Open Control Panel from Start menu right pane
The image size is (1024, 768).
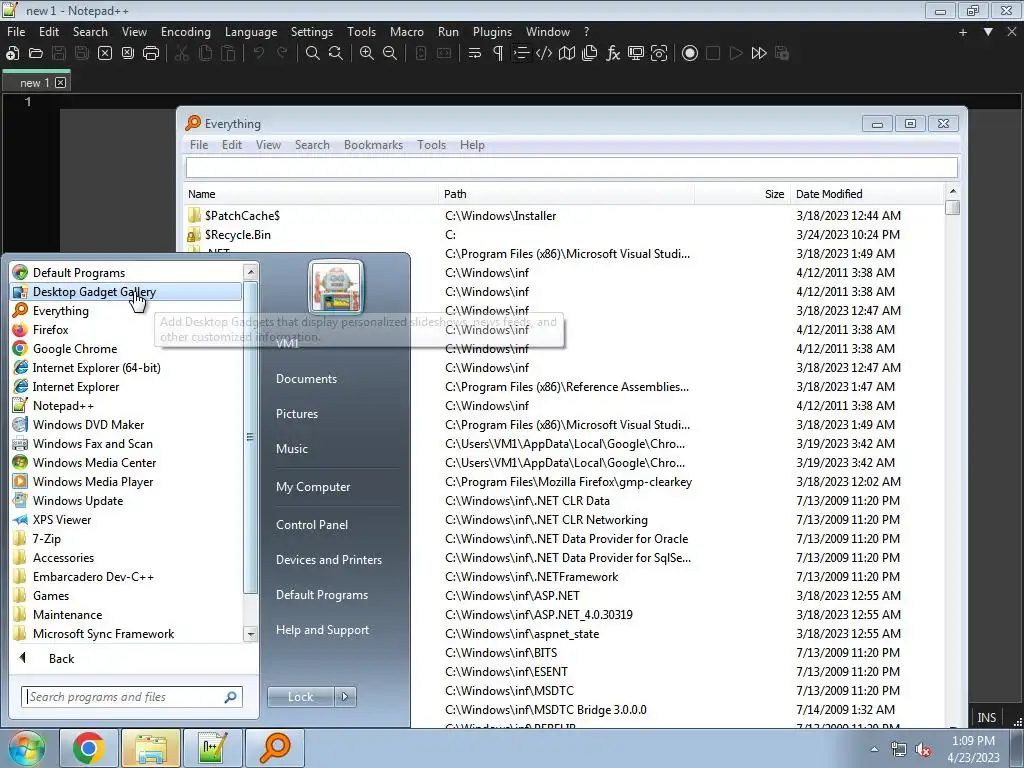pos(312,525)
